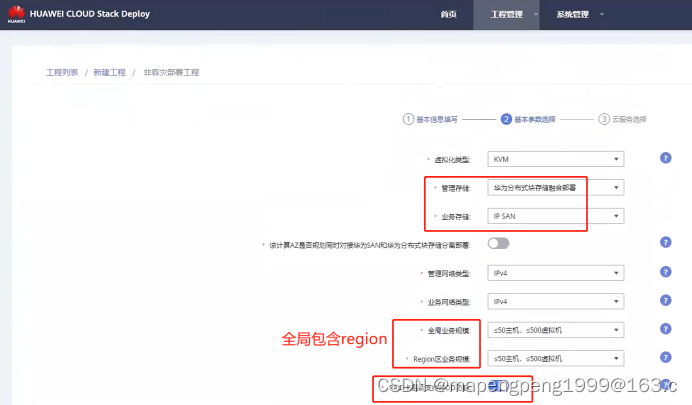This screenshot has height=405, width=692.
Task: Show help for 全局业务规模
Action: pos(666,329)
